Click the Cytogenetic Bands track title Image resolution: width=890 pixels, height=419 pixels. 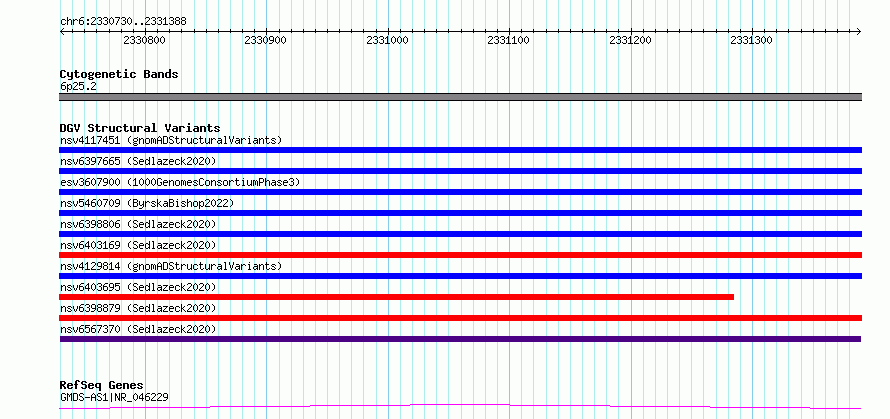[x=119, y=74]
